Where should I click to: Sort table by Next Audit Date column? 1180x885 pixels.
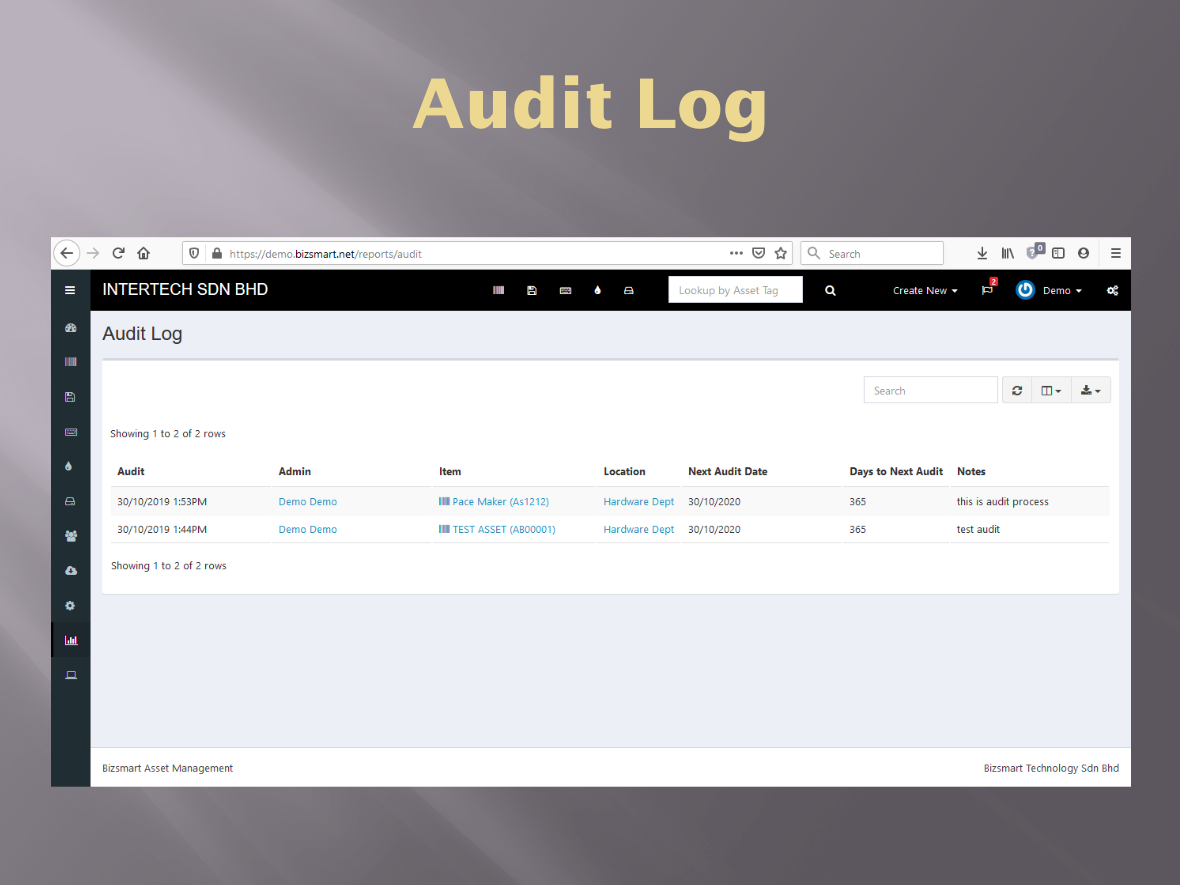point(728,471)
